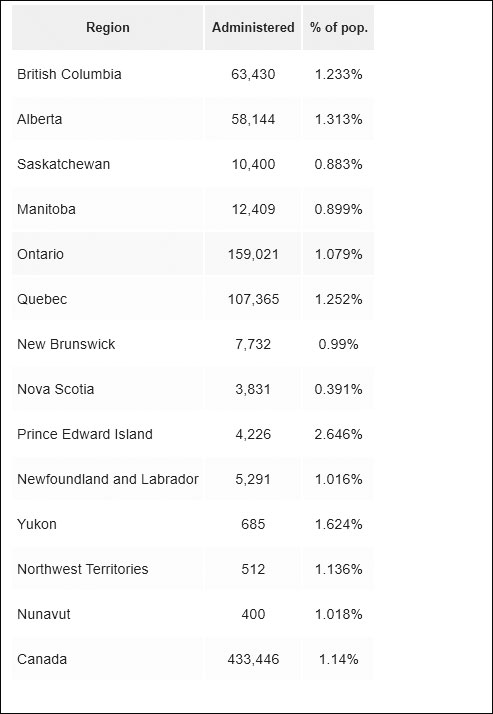
Task: Click the highlighted Ontario row label
Action: [x=41, y=254]
